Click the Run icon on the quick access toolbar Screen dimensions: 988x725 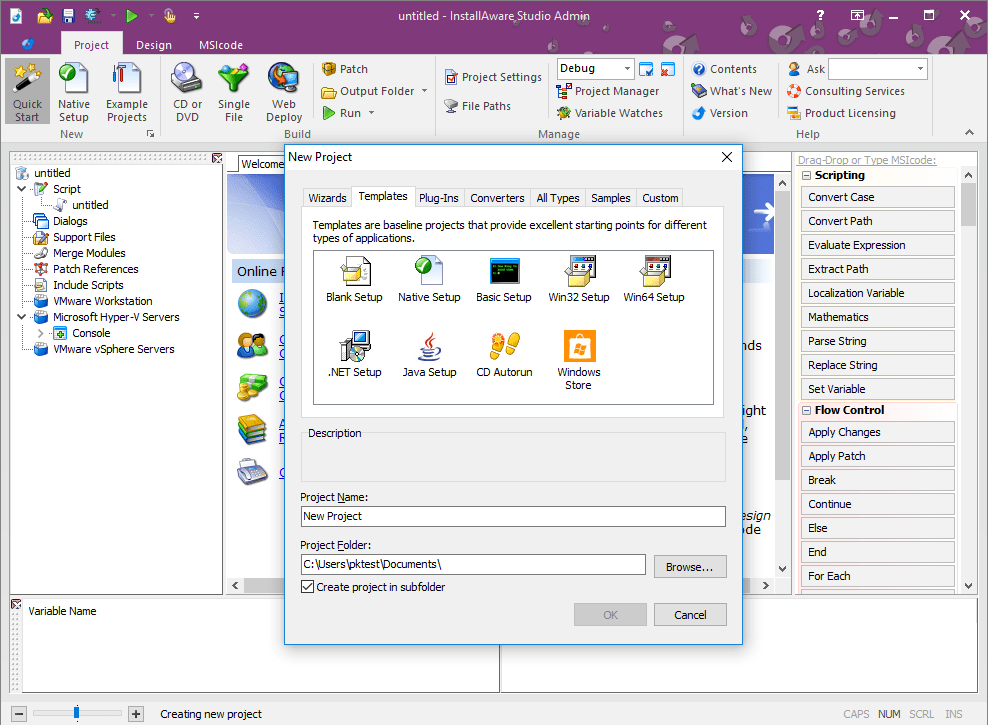[131, 15]
